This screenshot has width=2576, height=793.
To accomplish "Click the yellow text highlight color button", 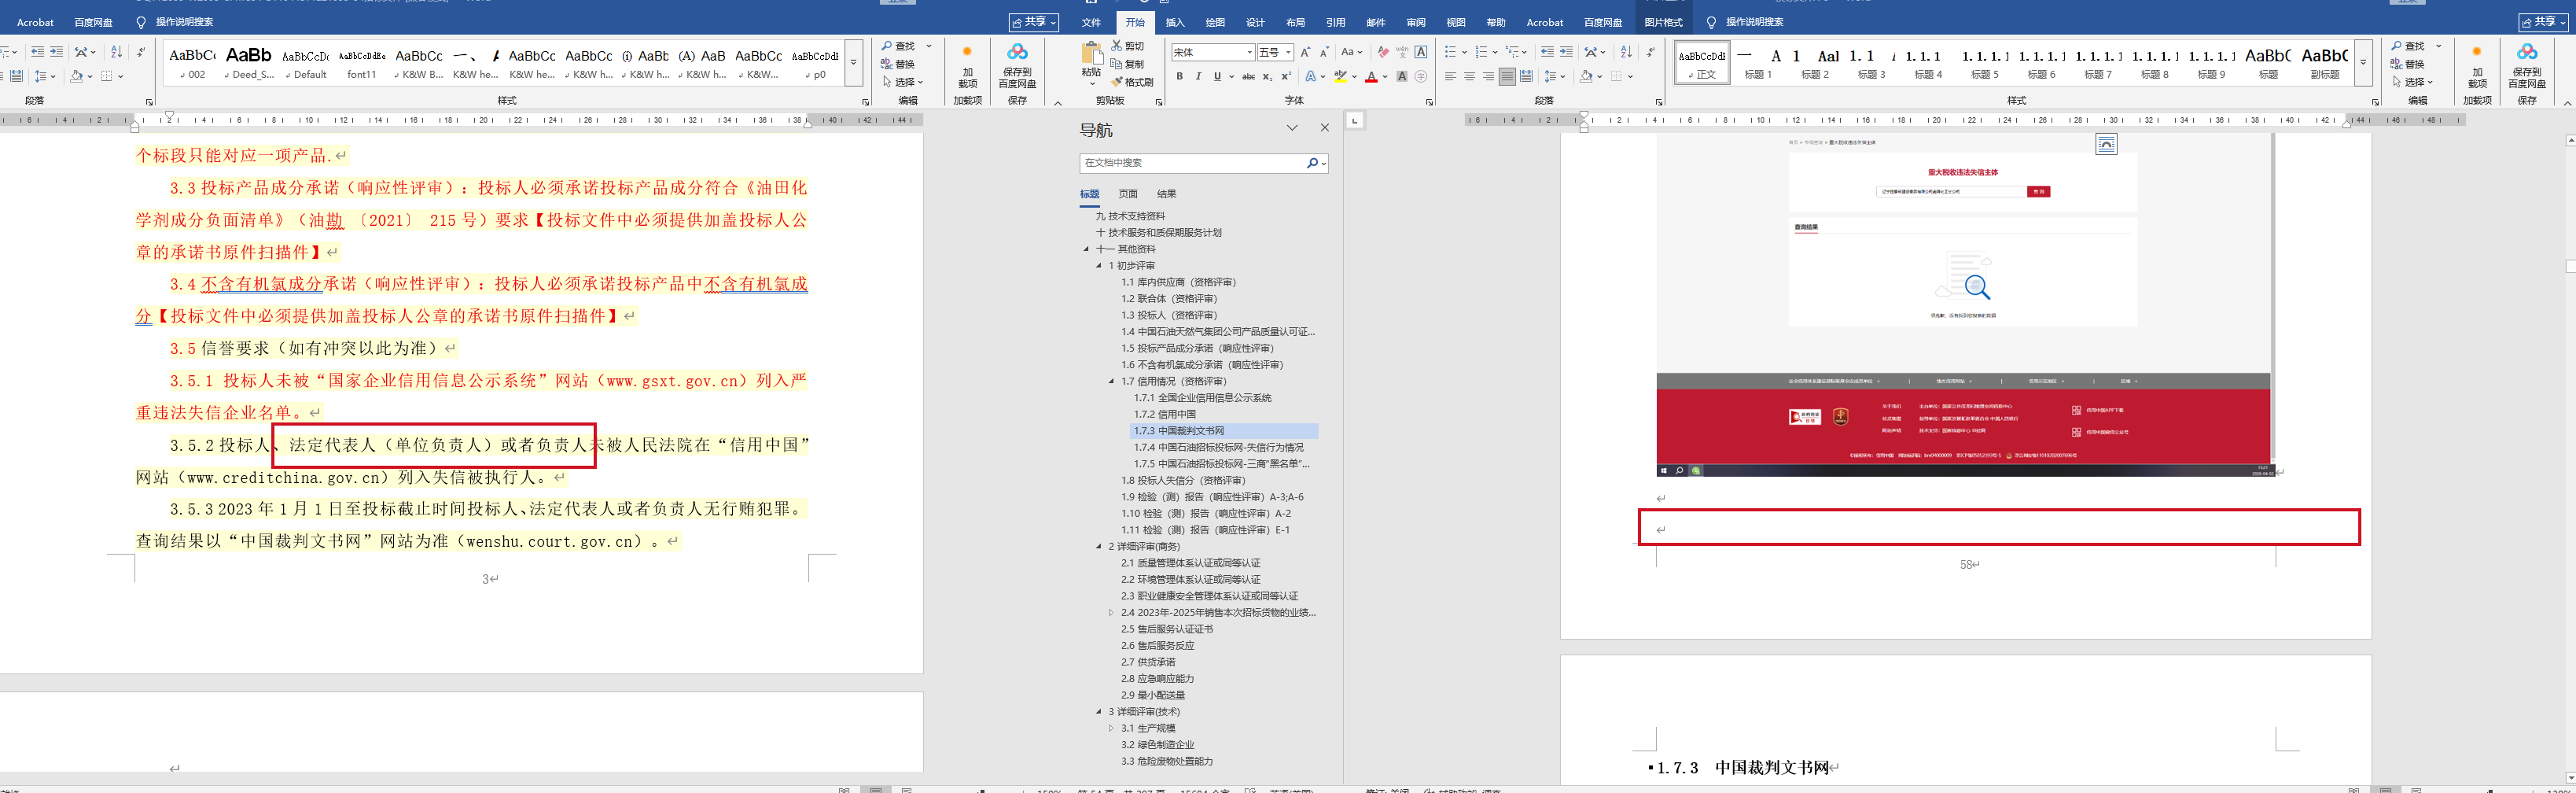I will pyautogui.click(x=1341, y=76).
